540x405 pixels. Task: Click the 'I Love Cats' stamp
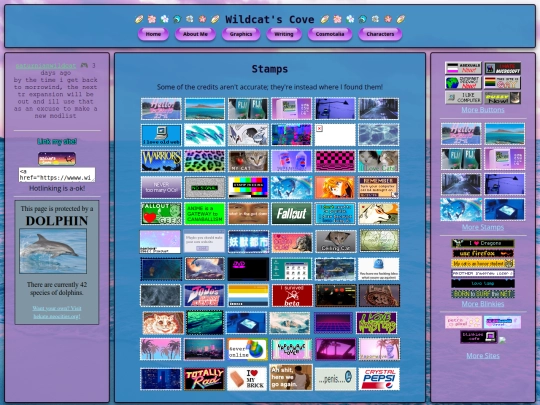pyautogui.click(x=378, y=161)
